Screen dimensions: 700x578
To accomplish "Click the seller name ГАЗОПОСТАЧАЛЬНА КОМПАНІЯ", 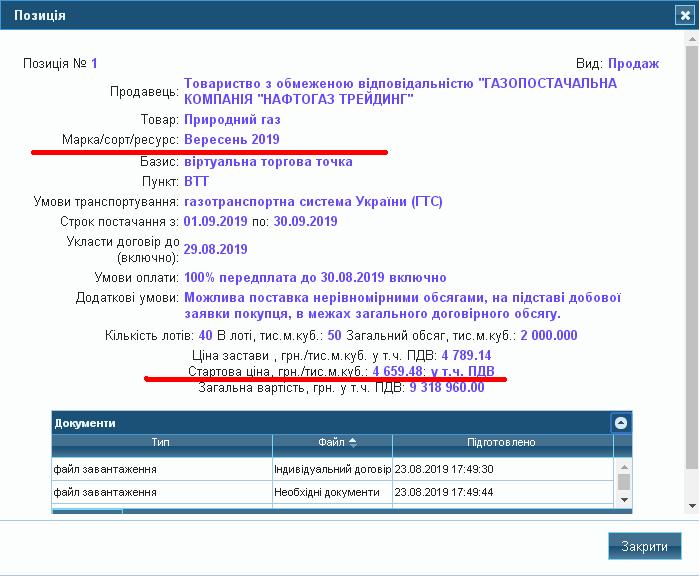I will pyautogui.click(x=400, y=91).
